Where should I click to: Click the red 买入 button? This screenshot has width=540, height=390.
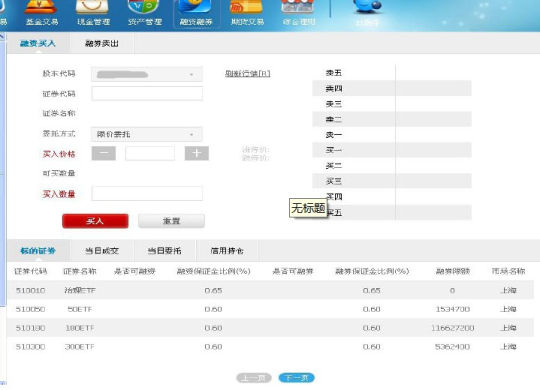coord(95,221)
